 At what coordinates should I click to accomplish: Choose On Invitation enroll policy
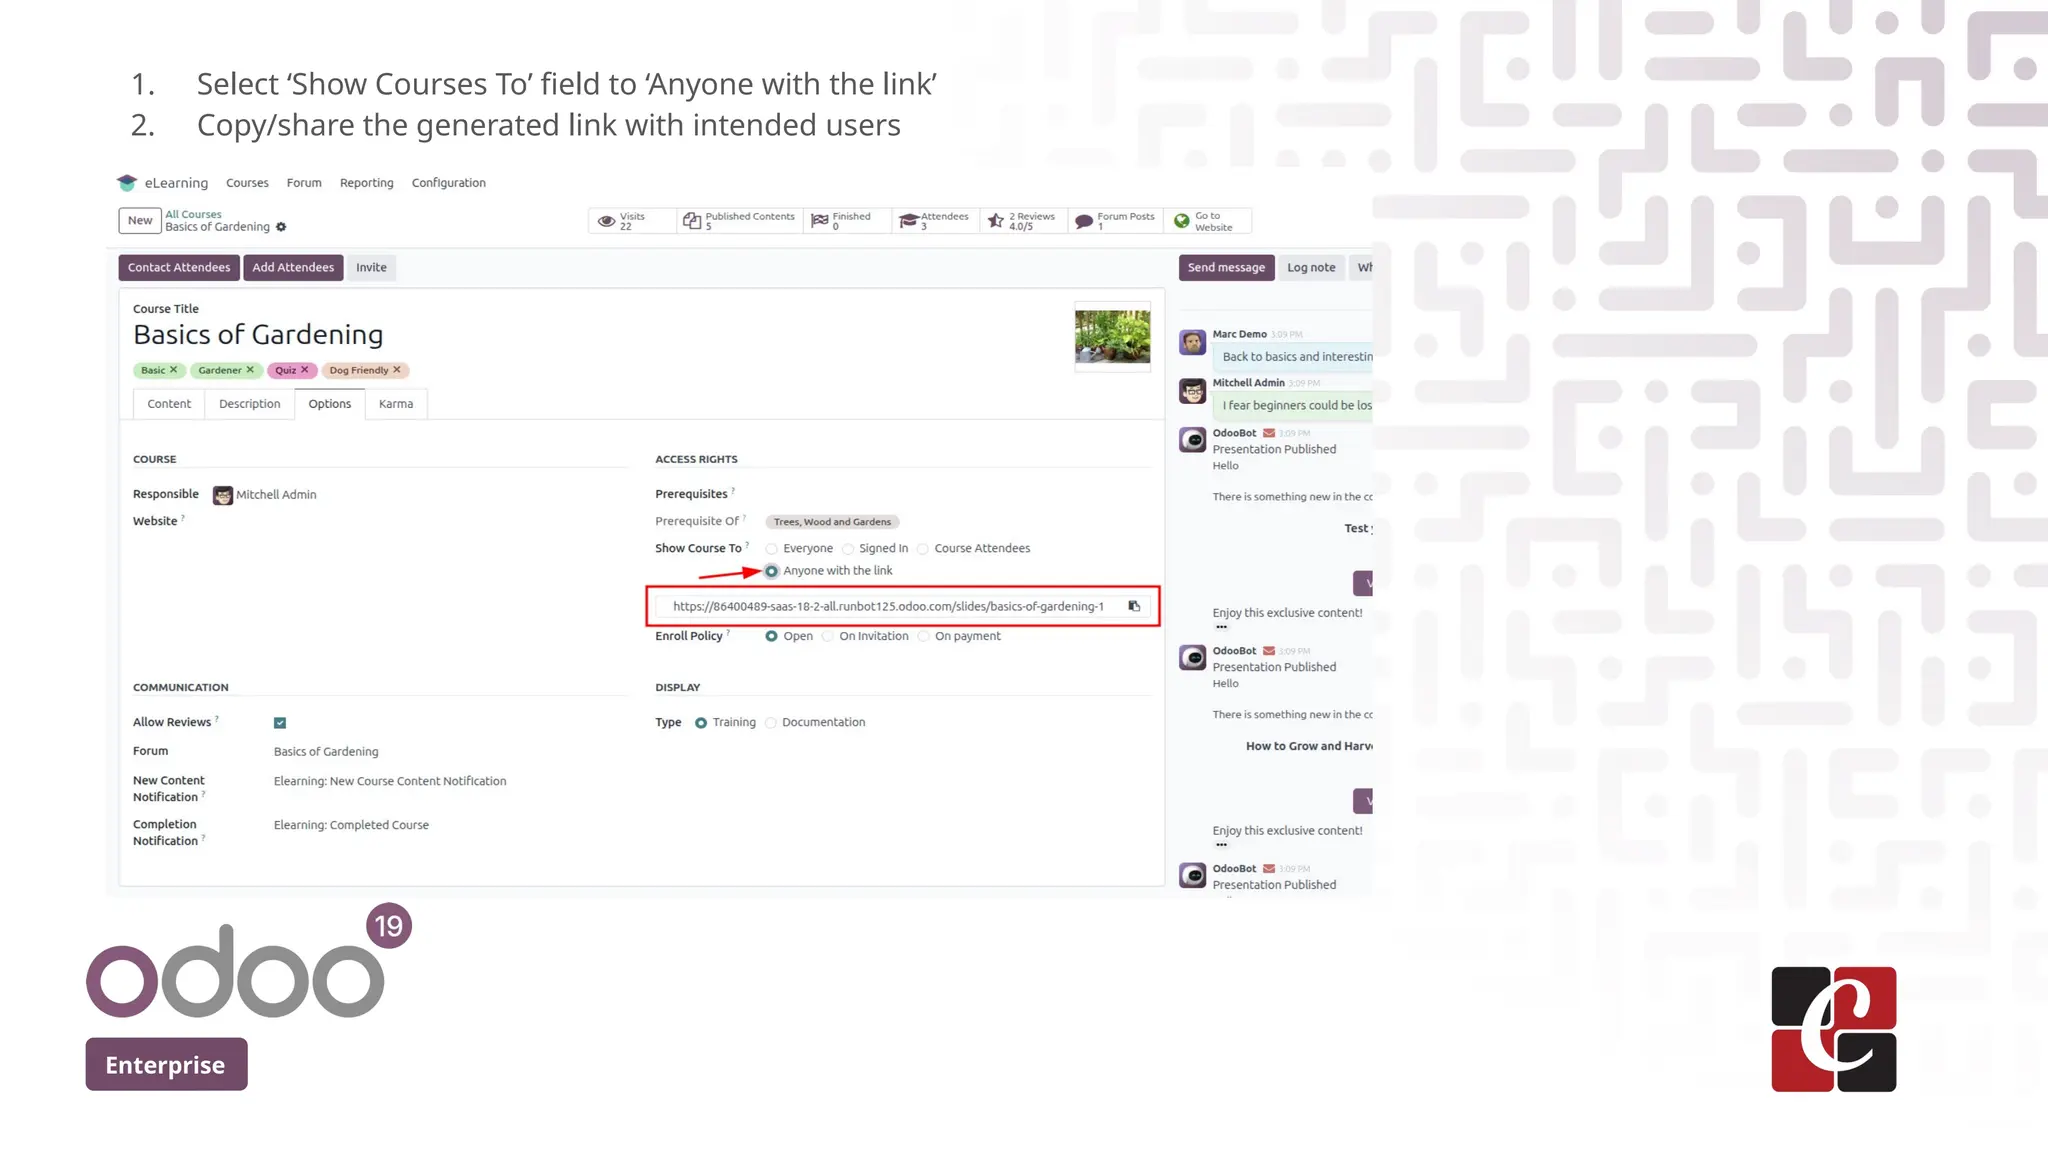point(827,636)
